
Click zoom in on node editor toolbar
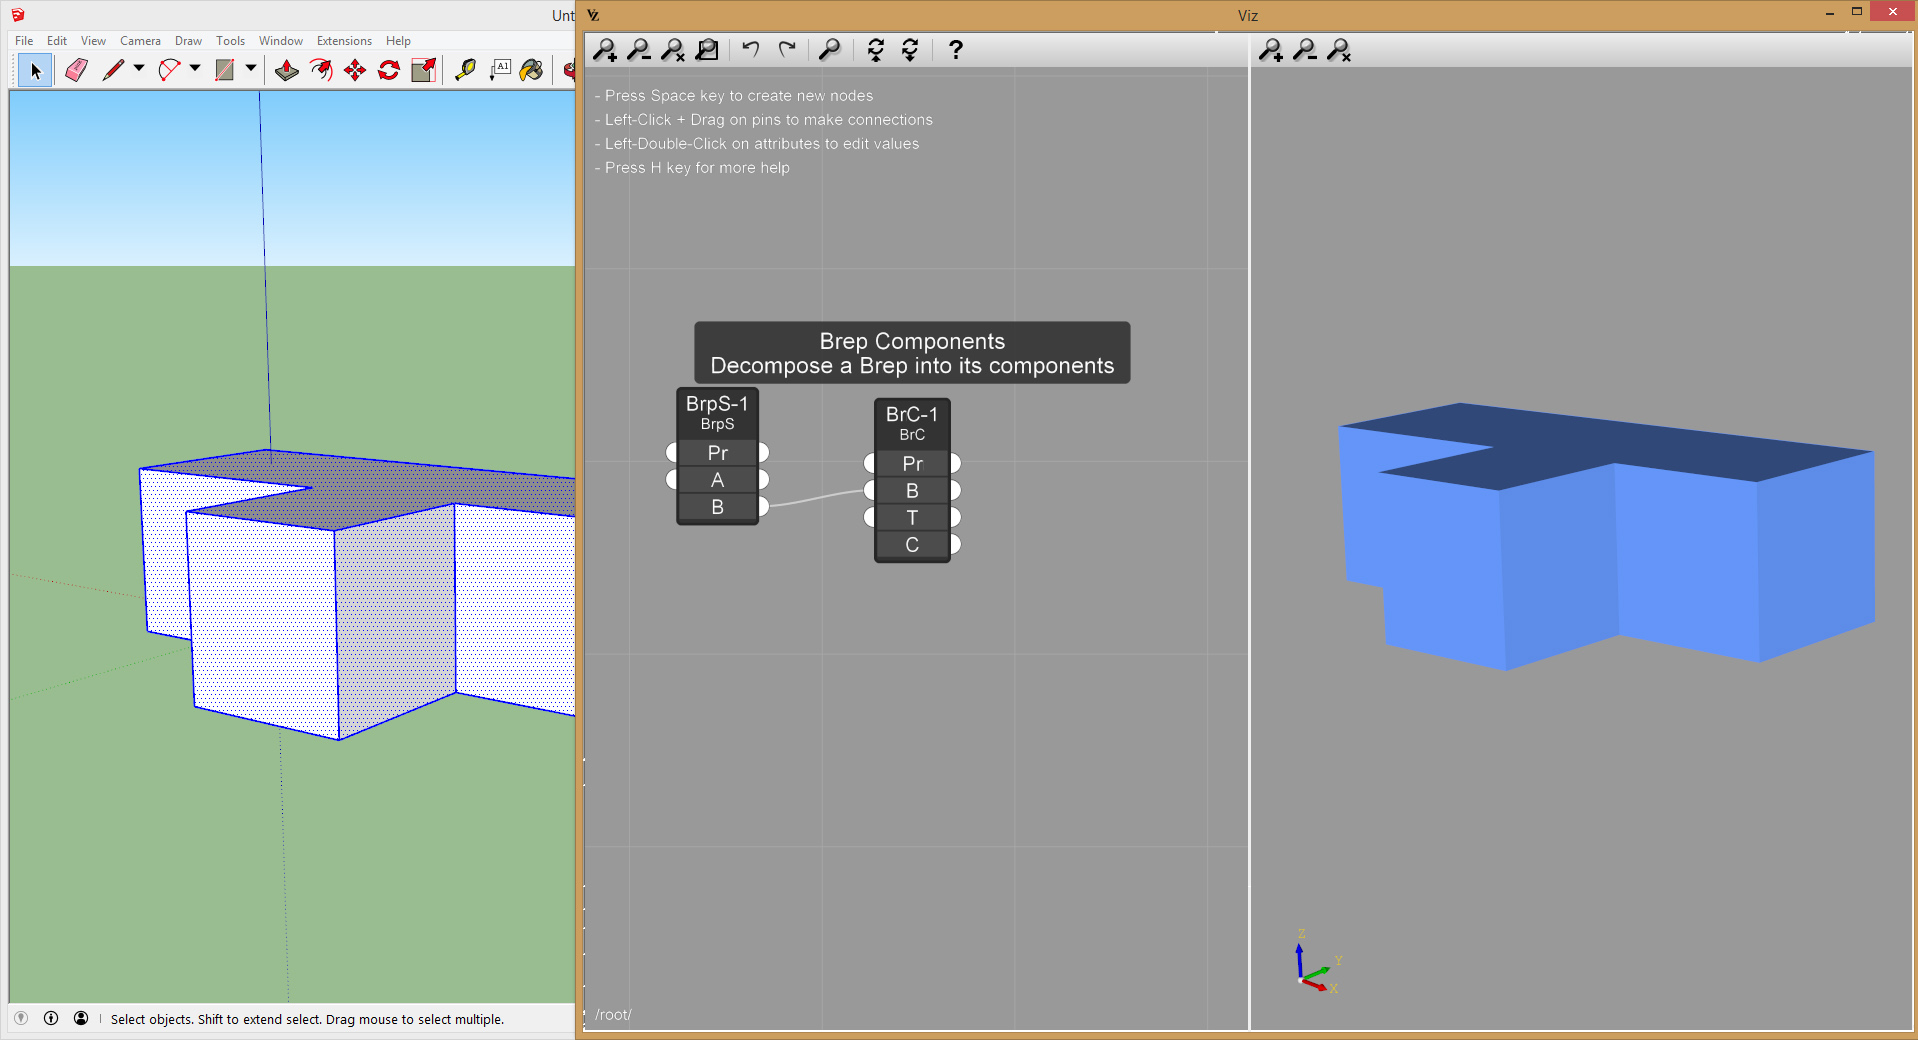pos(605,50)
